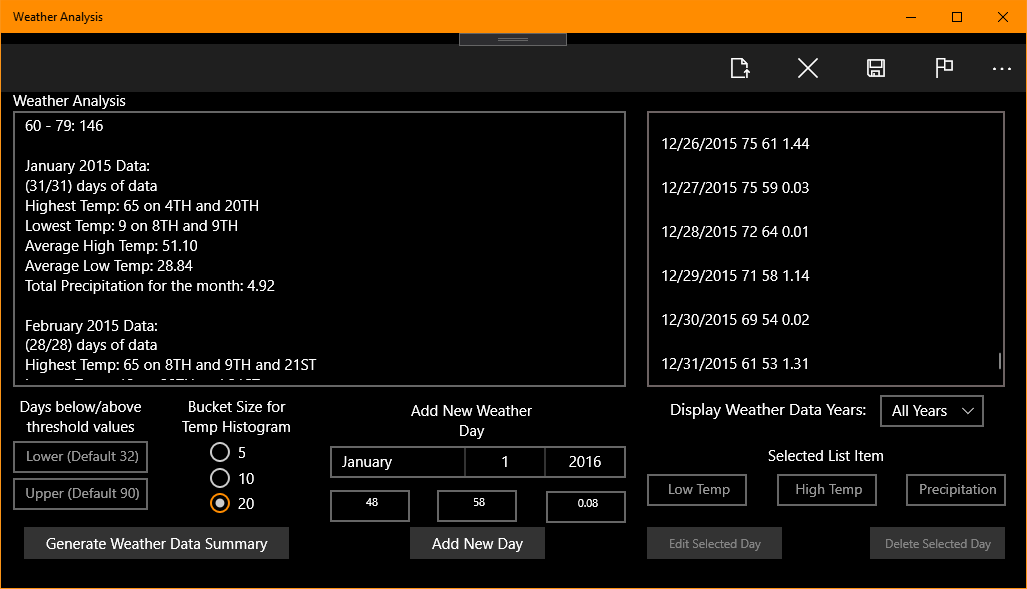The image size is (1027, 589).
Task: Select bucket size 20 radio button
Action: tap(220, 503)
